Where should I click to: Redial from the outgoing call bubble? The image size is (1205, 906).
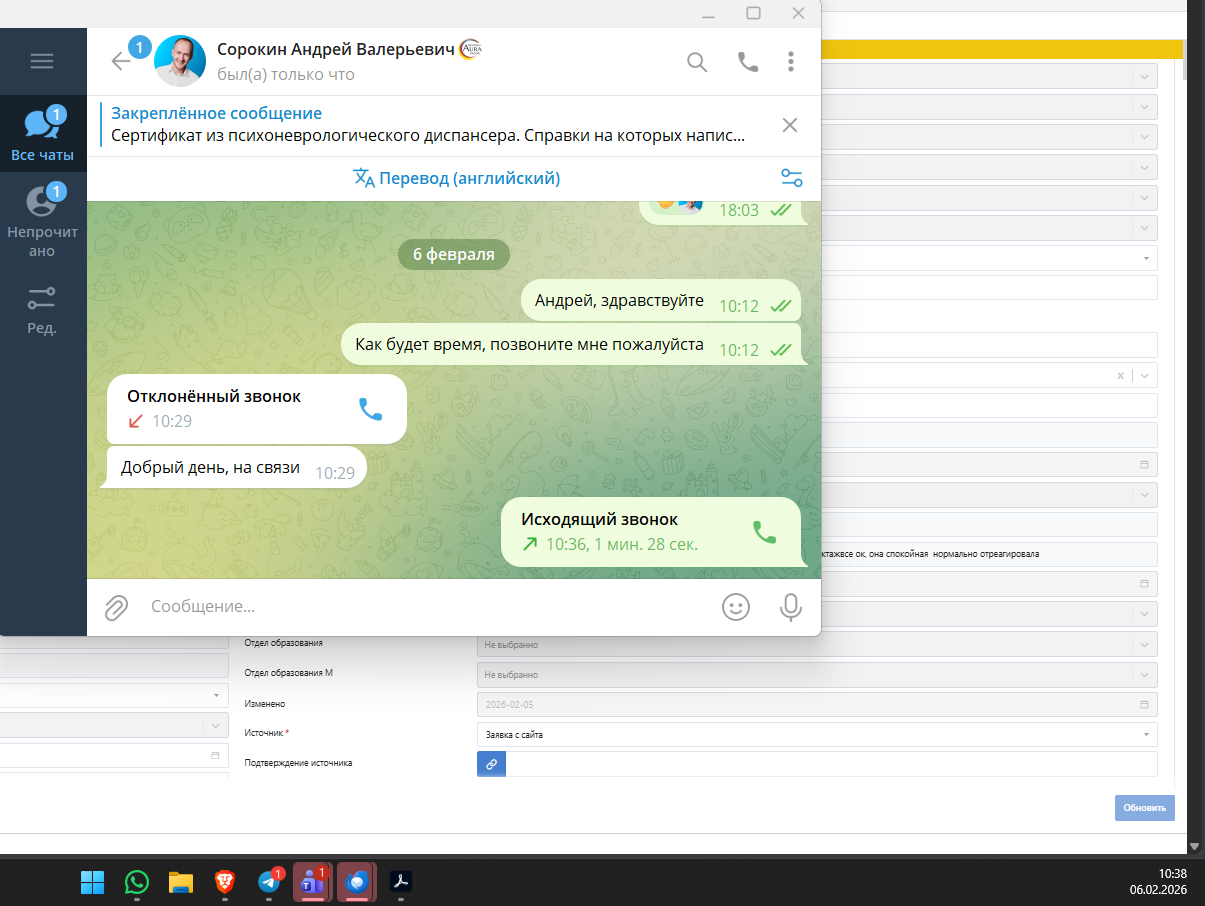pyautogui.click(x=764, y=532)
